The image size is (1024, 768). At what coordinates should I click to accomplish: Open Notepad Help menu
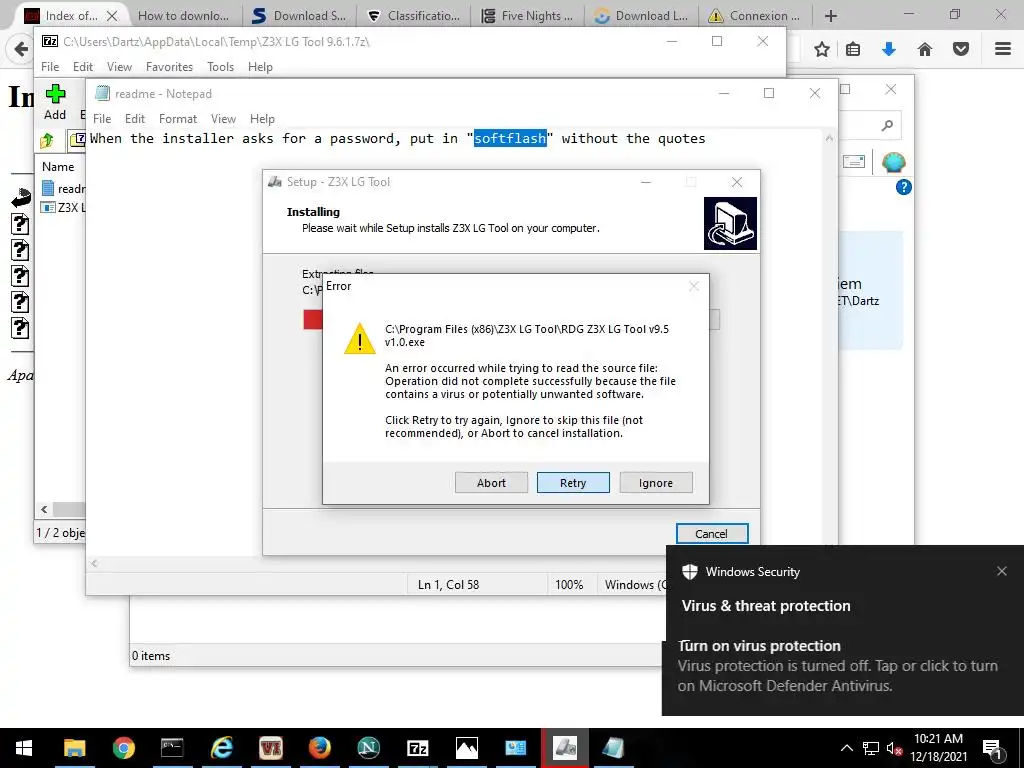click(262, 119)
